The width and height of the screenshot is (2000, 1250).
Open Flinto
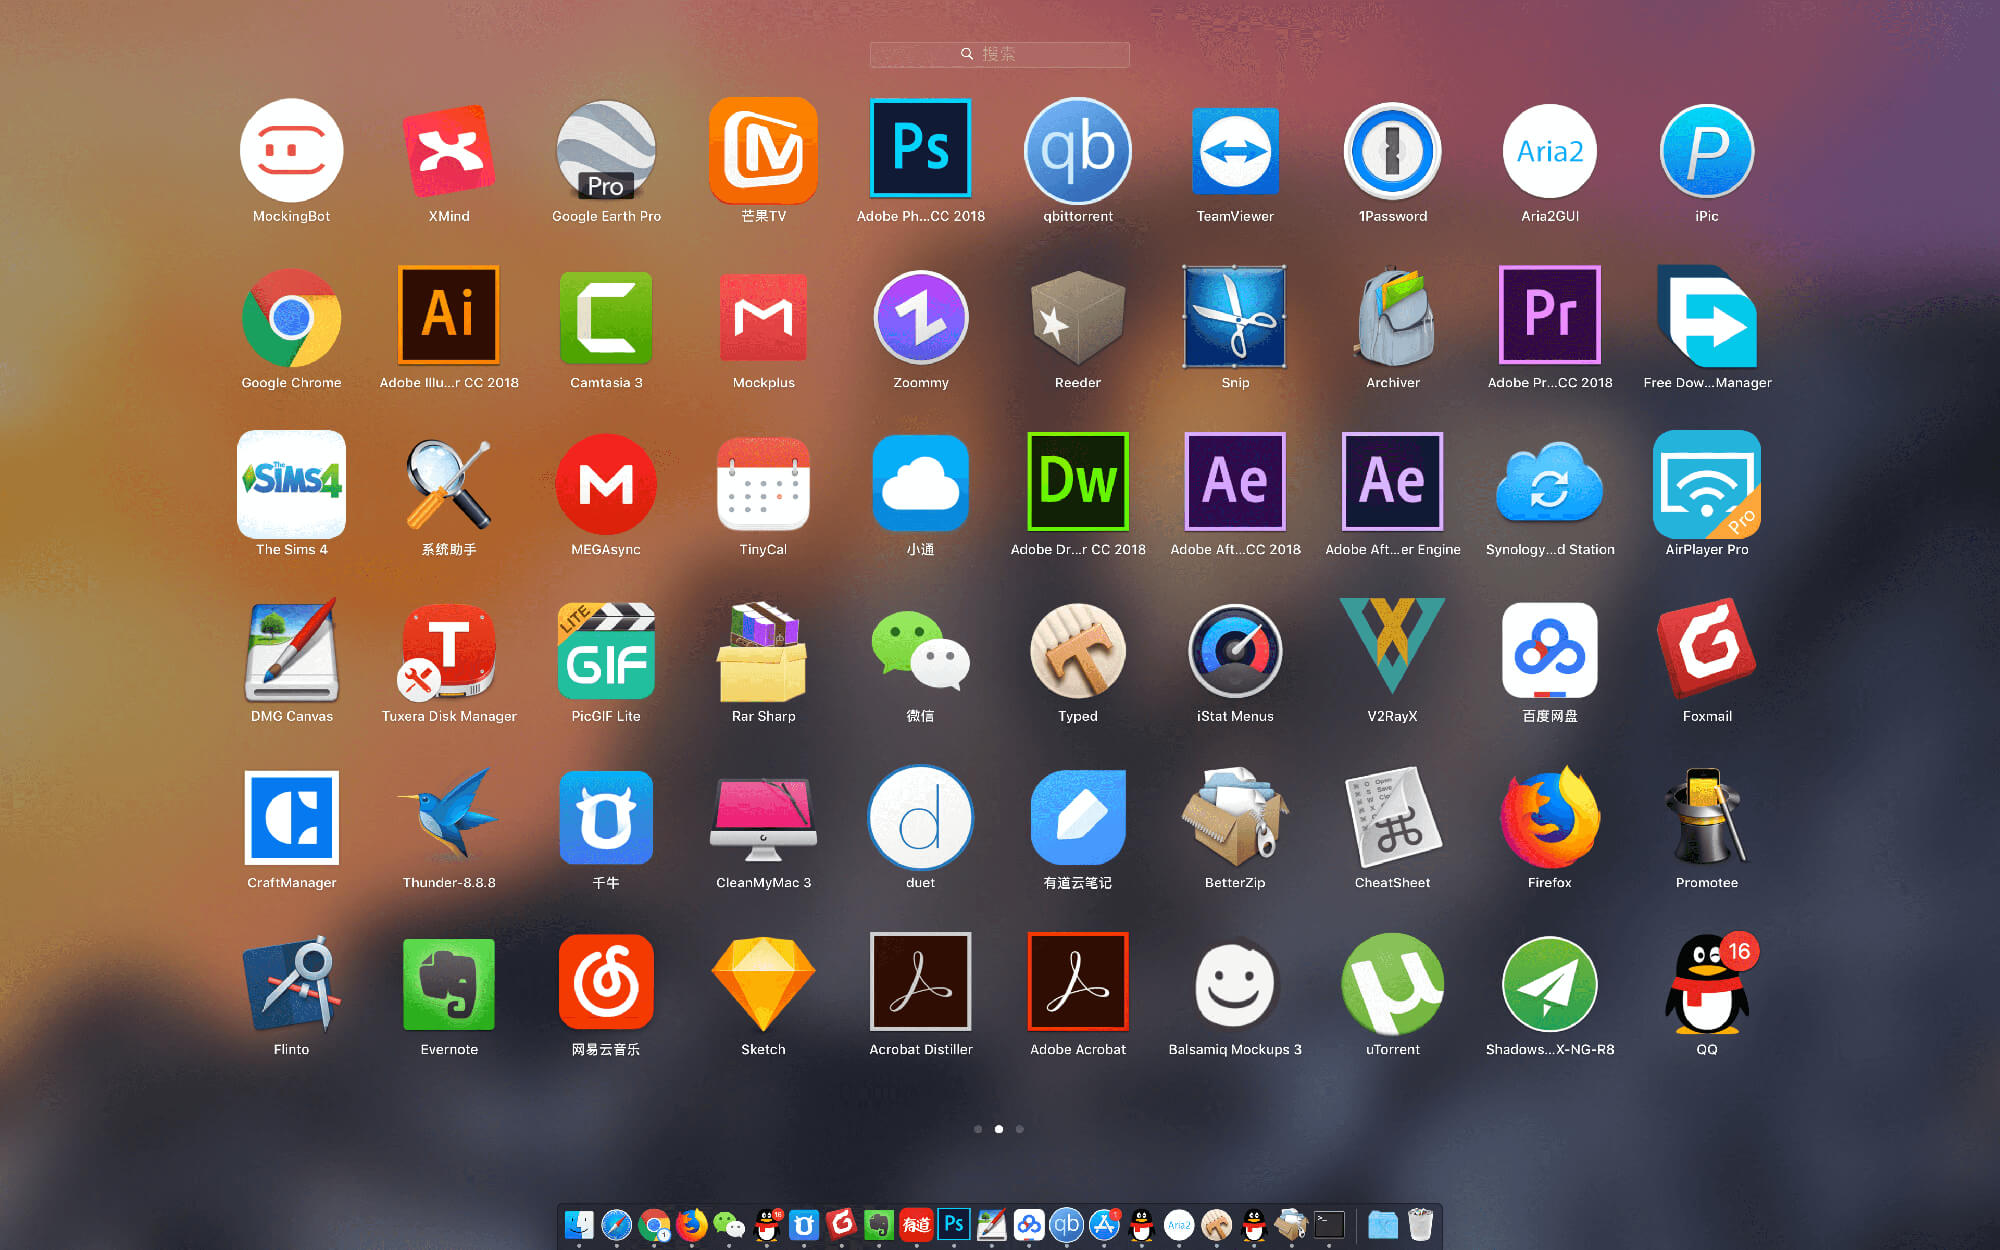pyautogui.click(x=291, y=985)
